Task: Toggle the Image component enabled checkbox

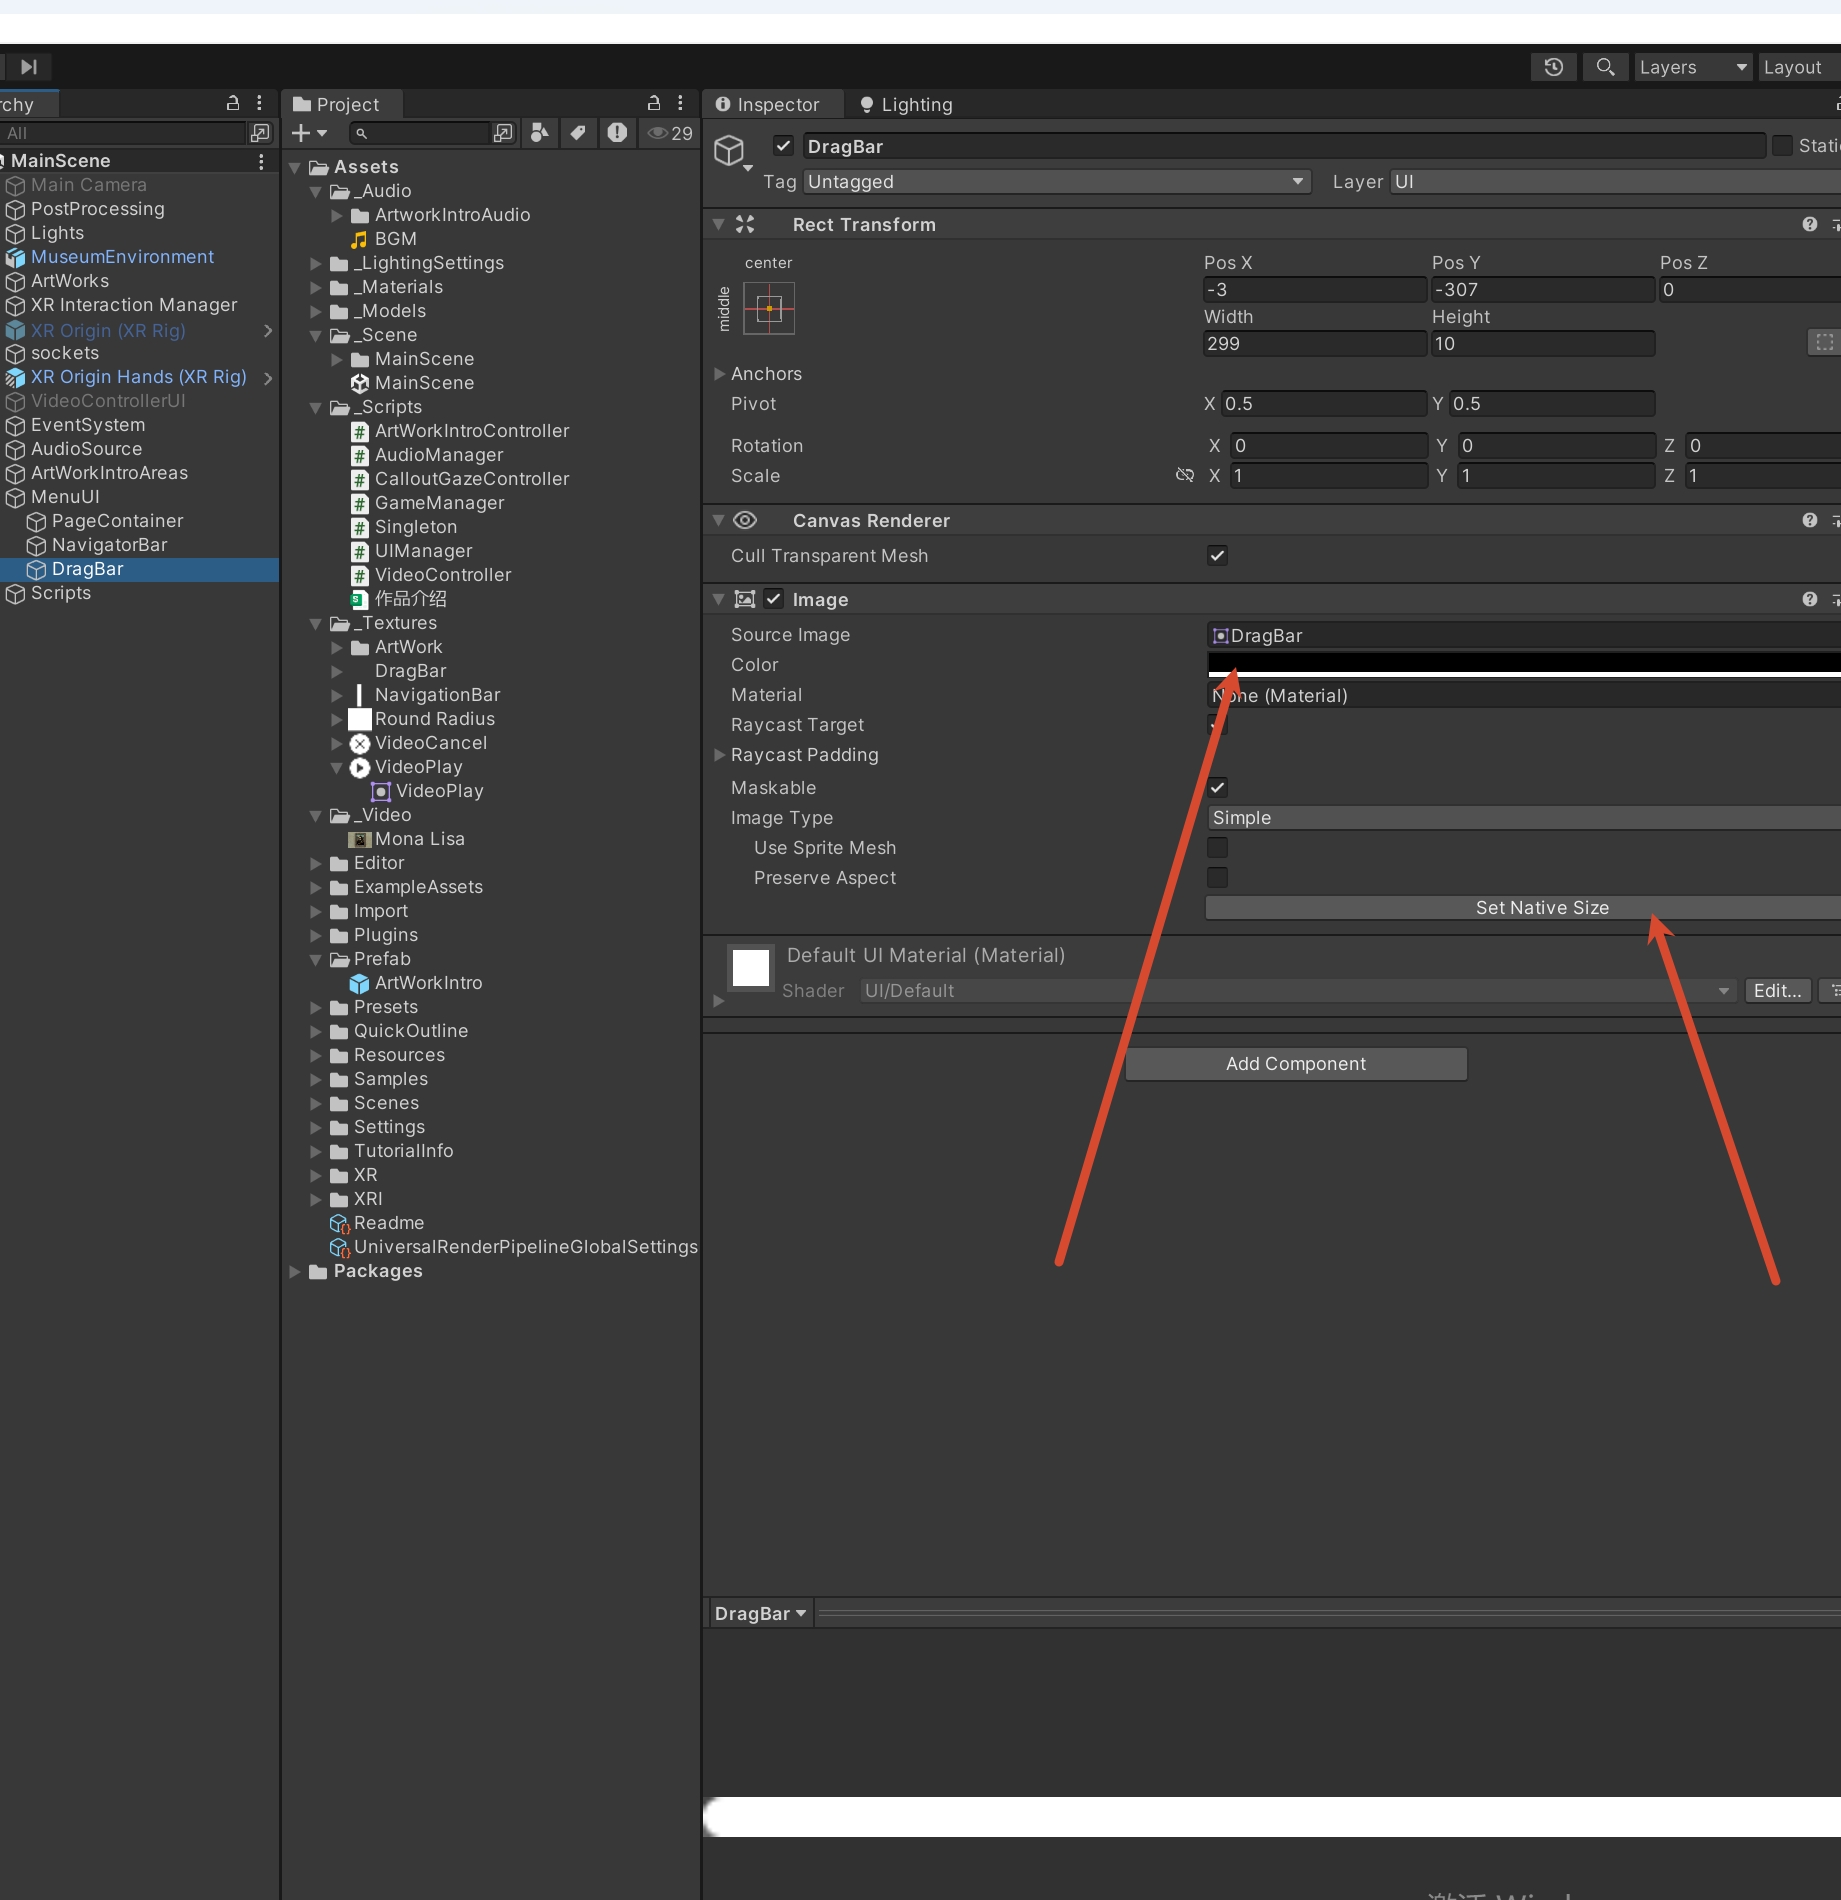Action: coord(774,598)
